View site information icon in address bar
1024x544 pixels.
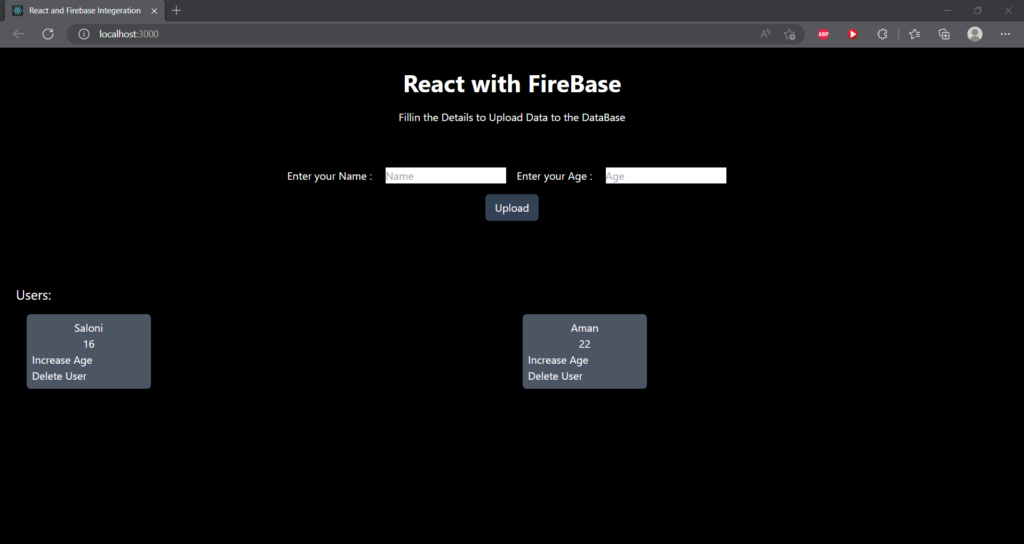coord(84,34)
